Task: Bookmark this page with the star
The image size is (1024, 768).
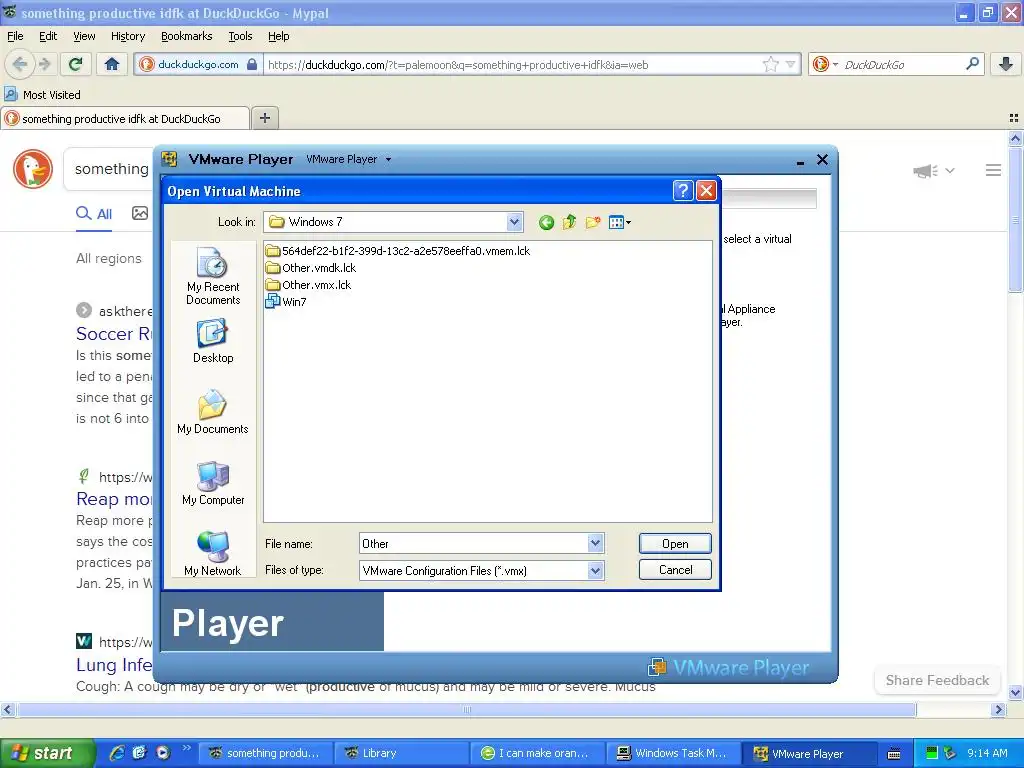Action: 771,64
